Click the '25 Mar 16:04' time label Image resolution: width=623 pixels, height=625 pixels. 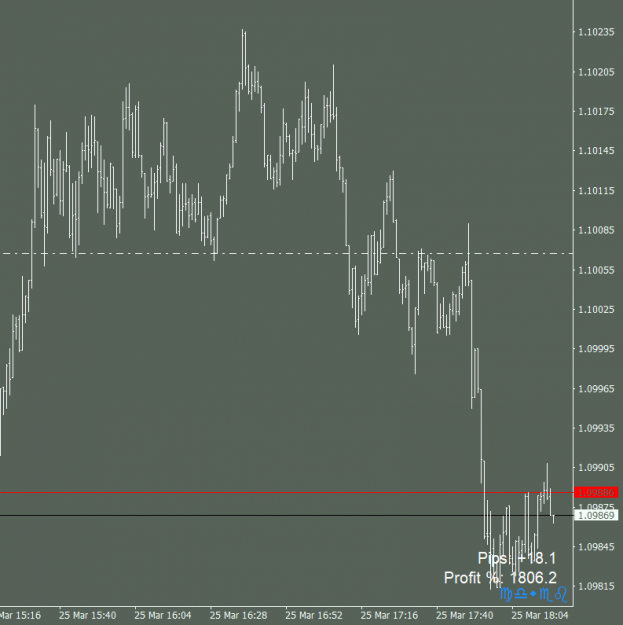point(163,615)
